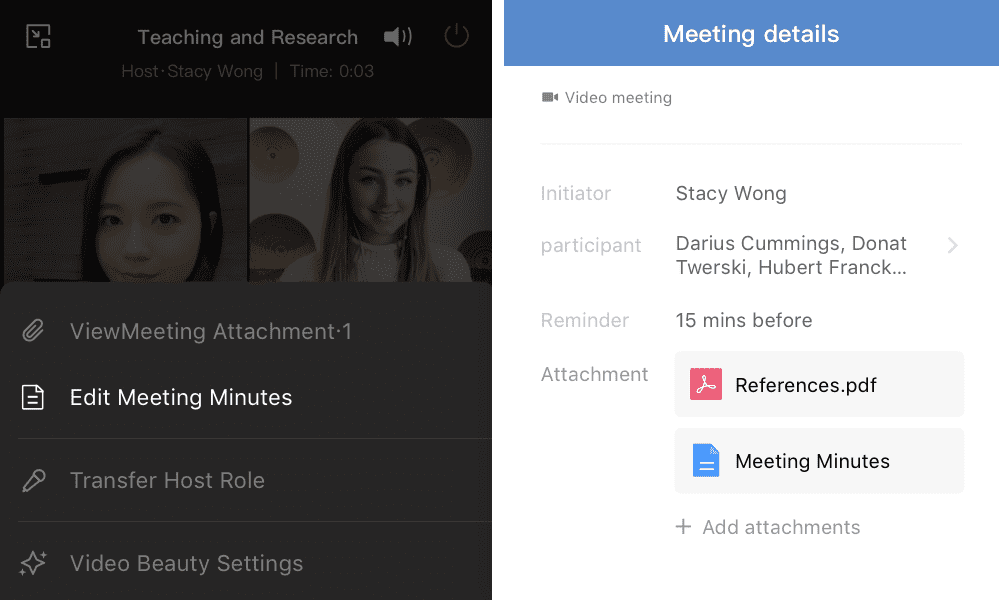
Task: Click the Initiator field label
Action: [x=575, y=193]
